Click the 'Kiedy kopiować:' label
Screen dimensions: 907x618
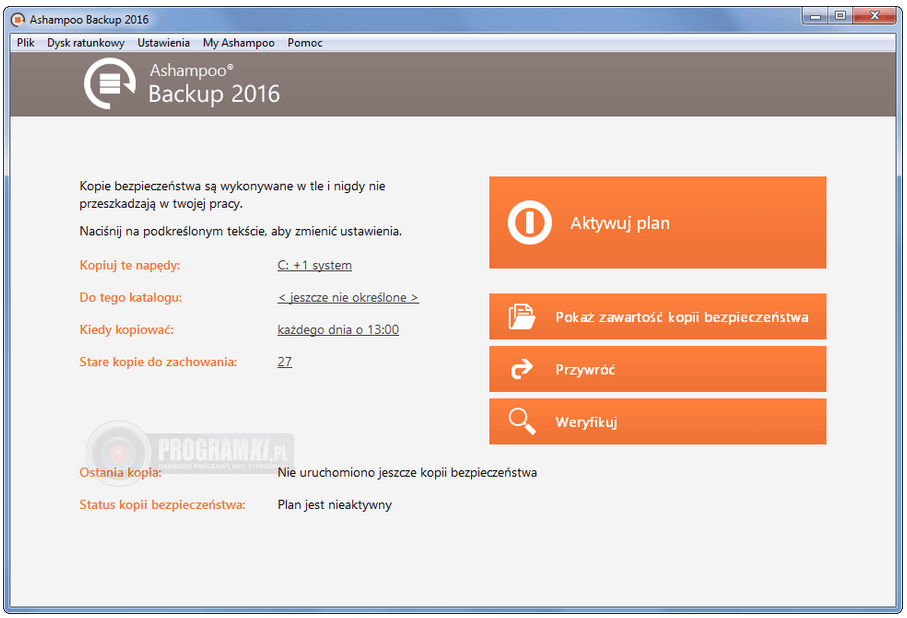(x=126, y=330)
